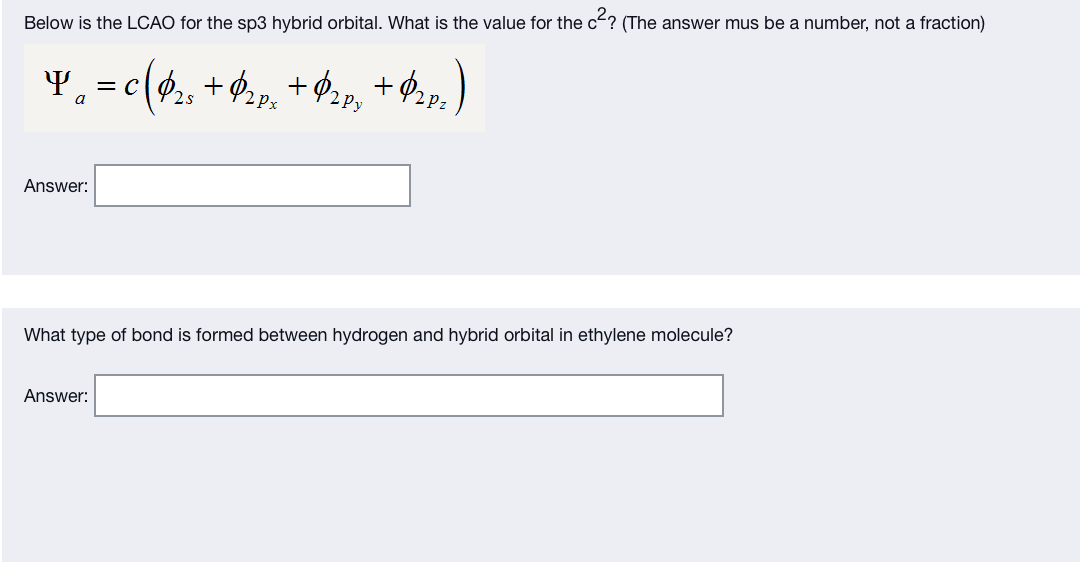The image size is (1080, 562).
Task: Select the LCAO equation image
Action: coord(254,88)
